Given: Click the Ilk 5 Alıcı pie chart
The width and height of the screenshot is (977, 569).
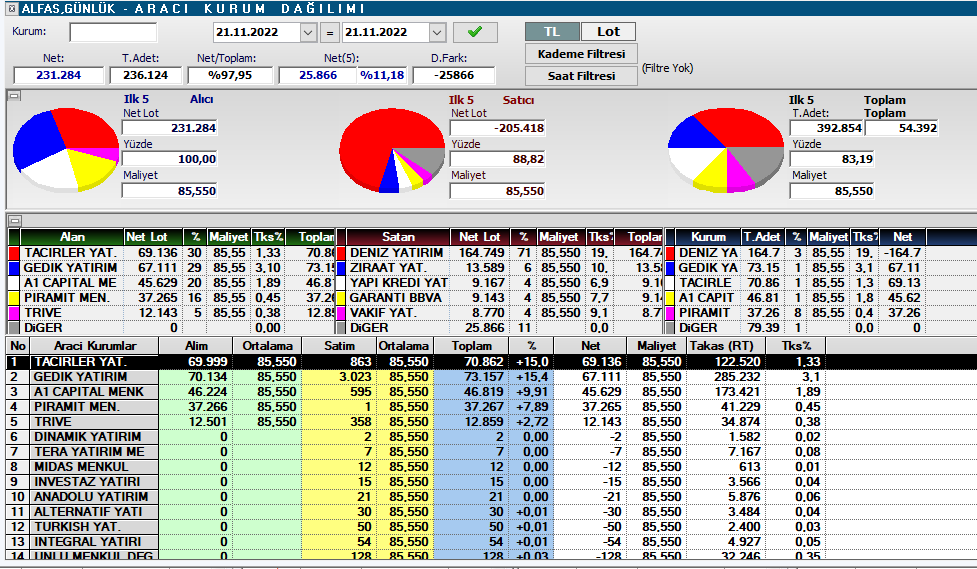Looking at the screenshot, I should tap(65, 149).
